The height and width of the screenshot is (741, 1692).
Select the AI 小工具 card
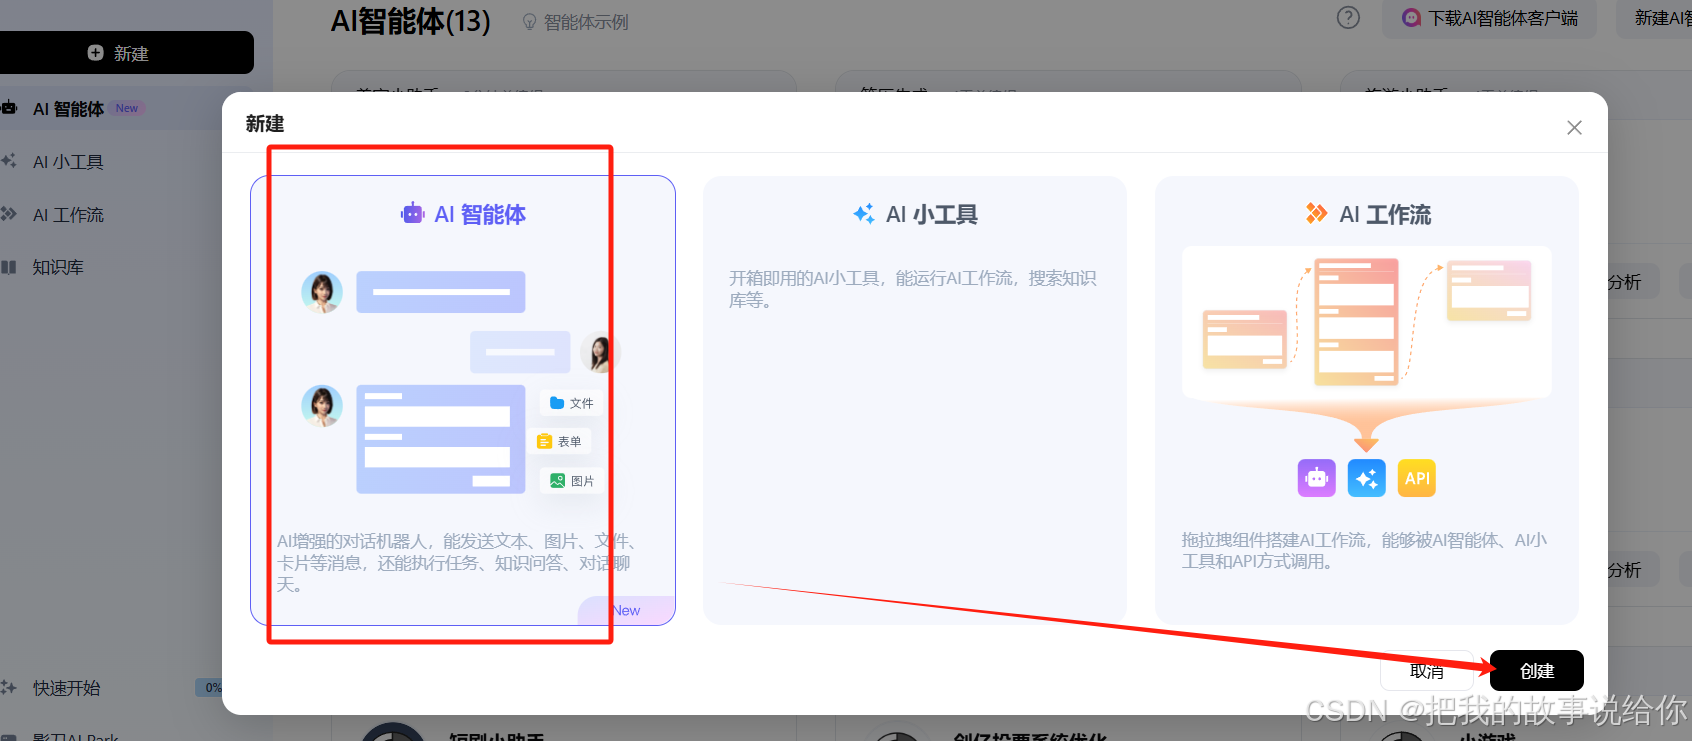click(915, 400)
